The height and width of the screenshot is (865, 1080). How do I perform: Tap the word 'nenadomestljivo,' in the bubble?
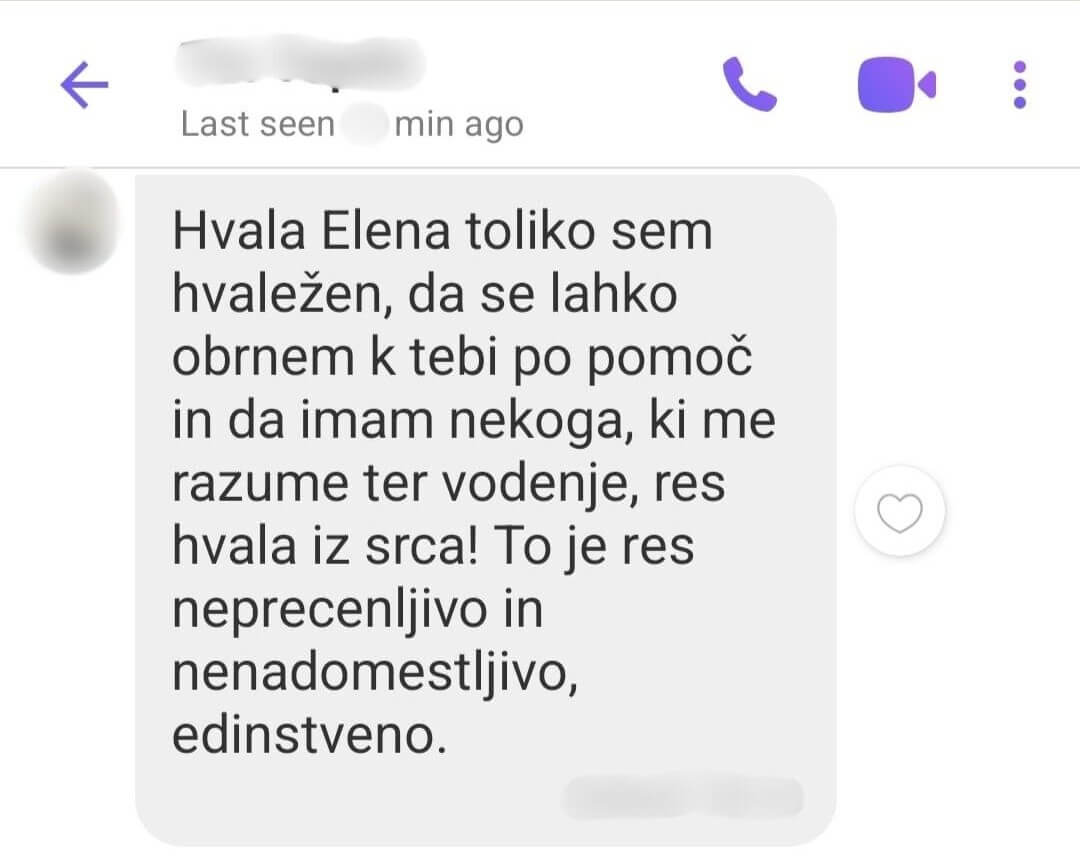pos(375,672)
